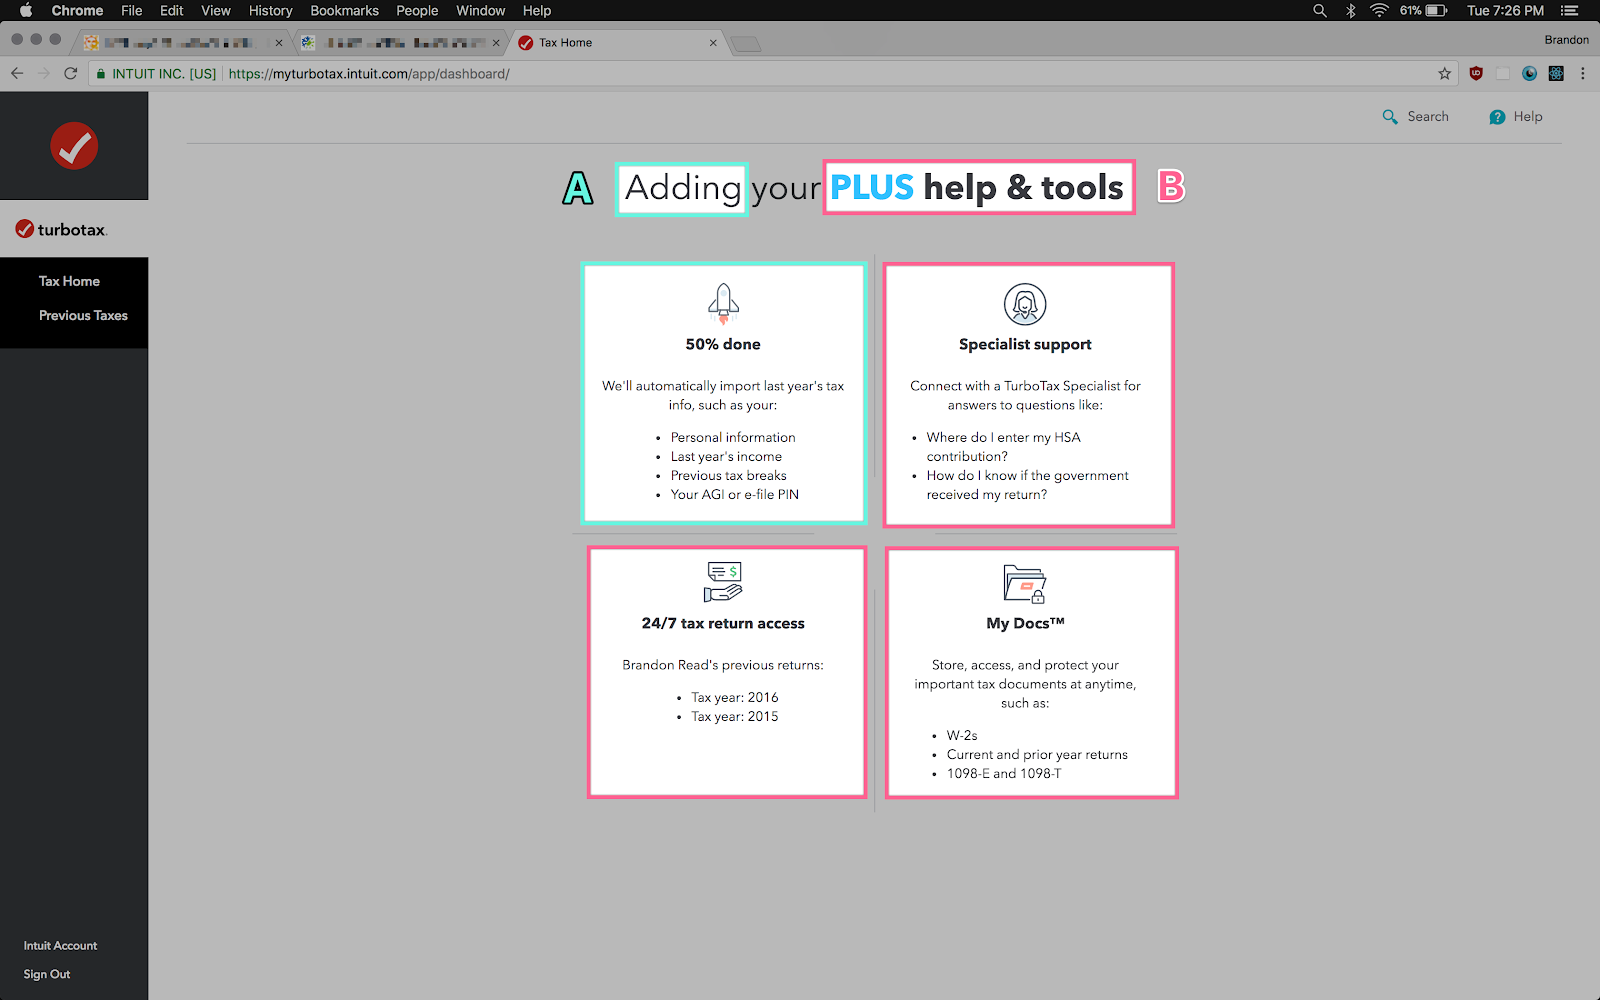This screenshot has height=1000, width=1600.
Task: Click the HSA contribution question text
Action: click(1003, 446)
